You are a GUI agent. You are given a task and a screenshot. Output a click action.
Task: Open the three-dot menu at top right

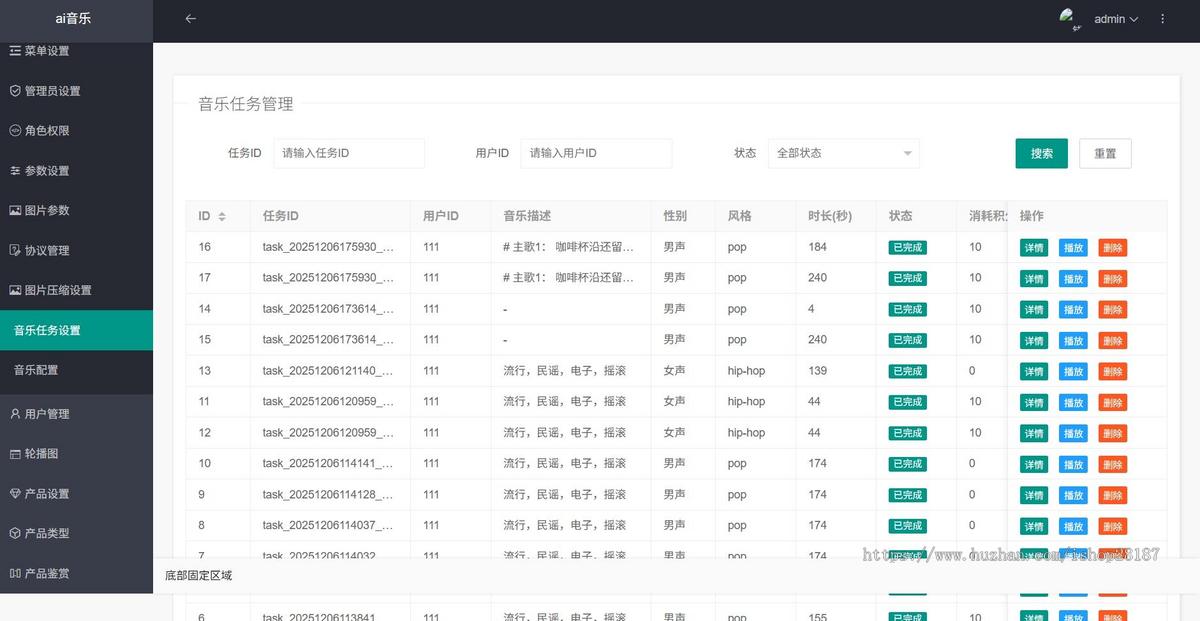(x=1162, y=18)
